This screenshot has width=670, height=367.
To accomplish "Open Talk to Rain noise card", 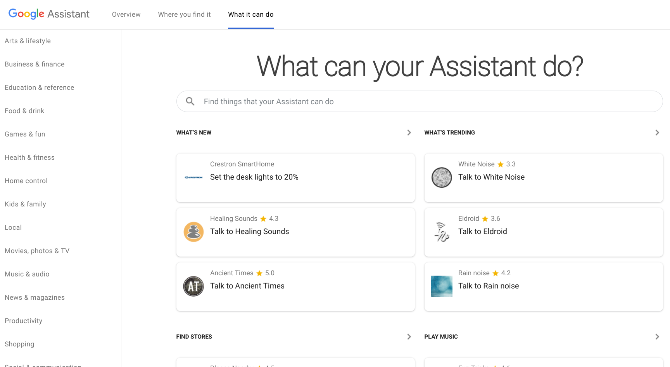I will pyautogui.click(x=544, y=286).
